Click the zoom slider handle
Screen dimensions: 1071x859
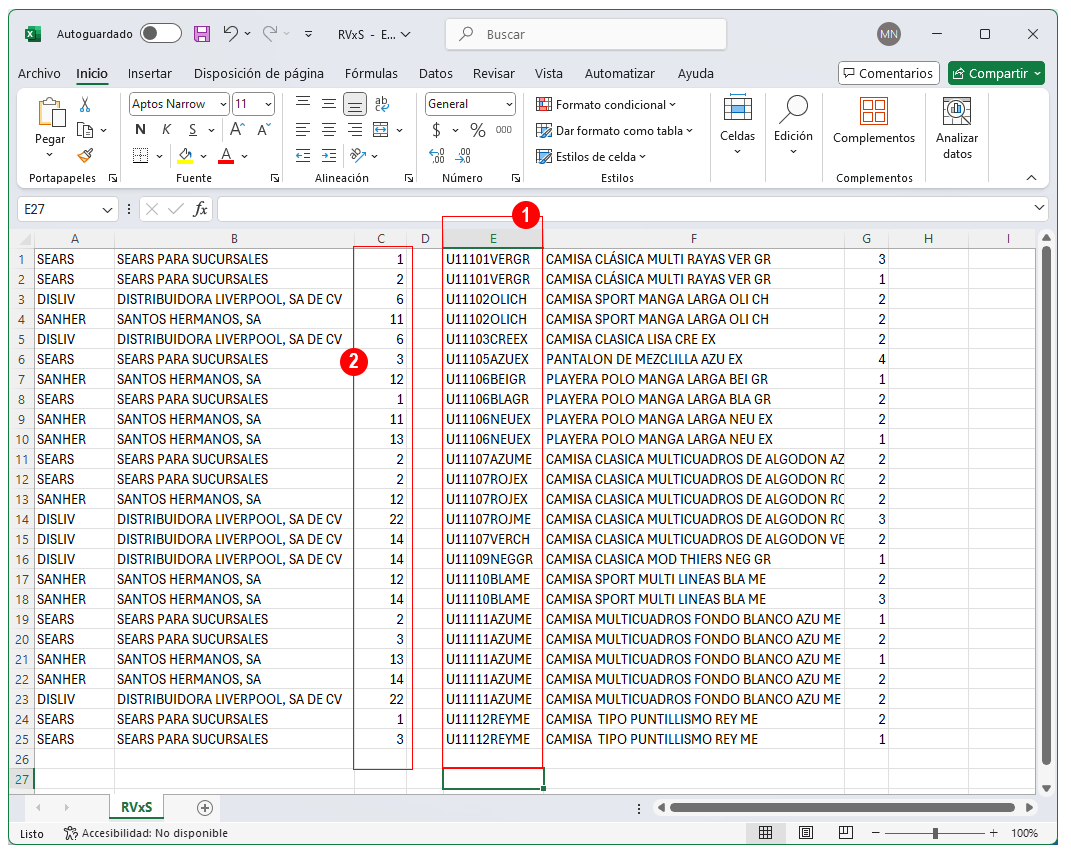pos(935,833)
